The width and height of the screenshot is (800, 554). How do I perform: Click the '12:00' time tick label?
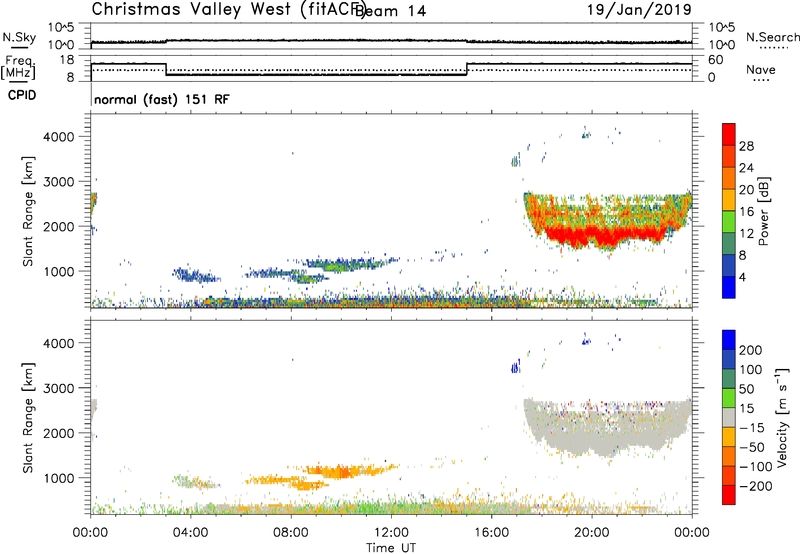click(x=391, y=533)
